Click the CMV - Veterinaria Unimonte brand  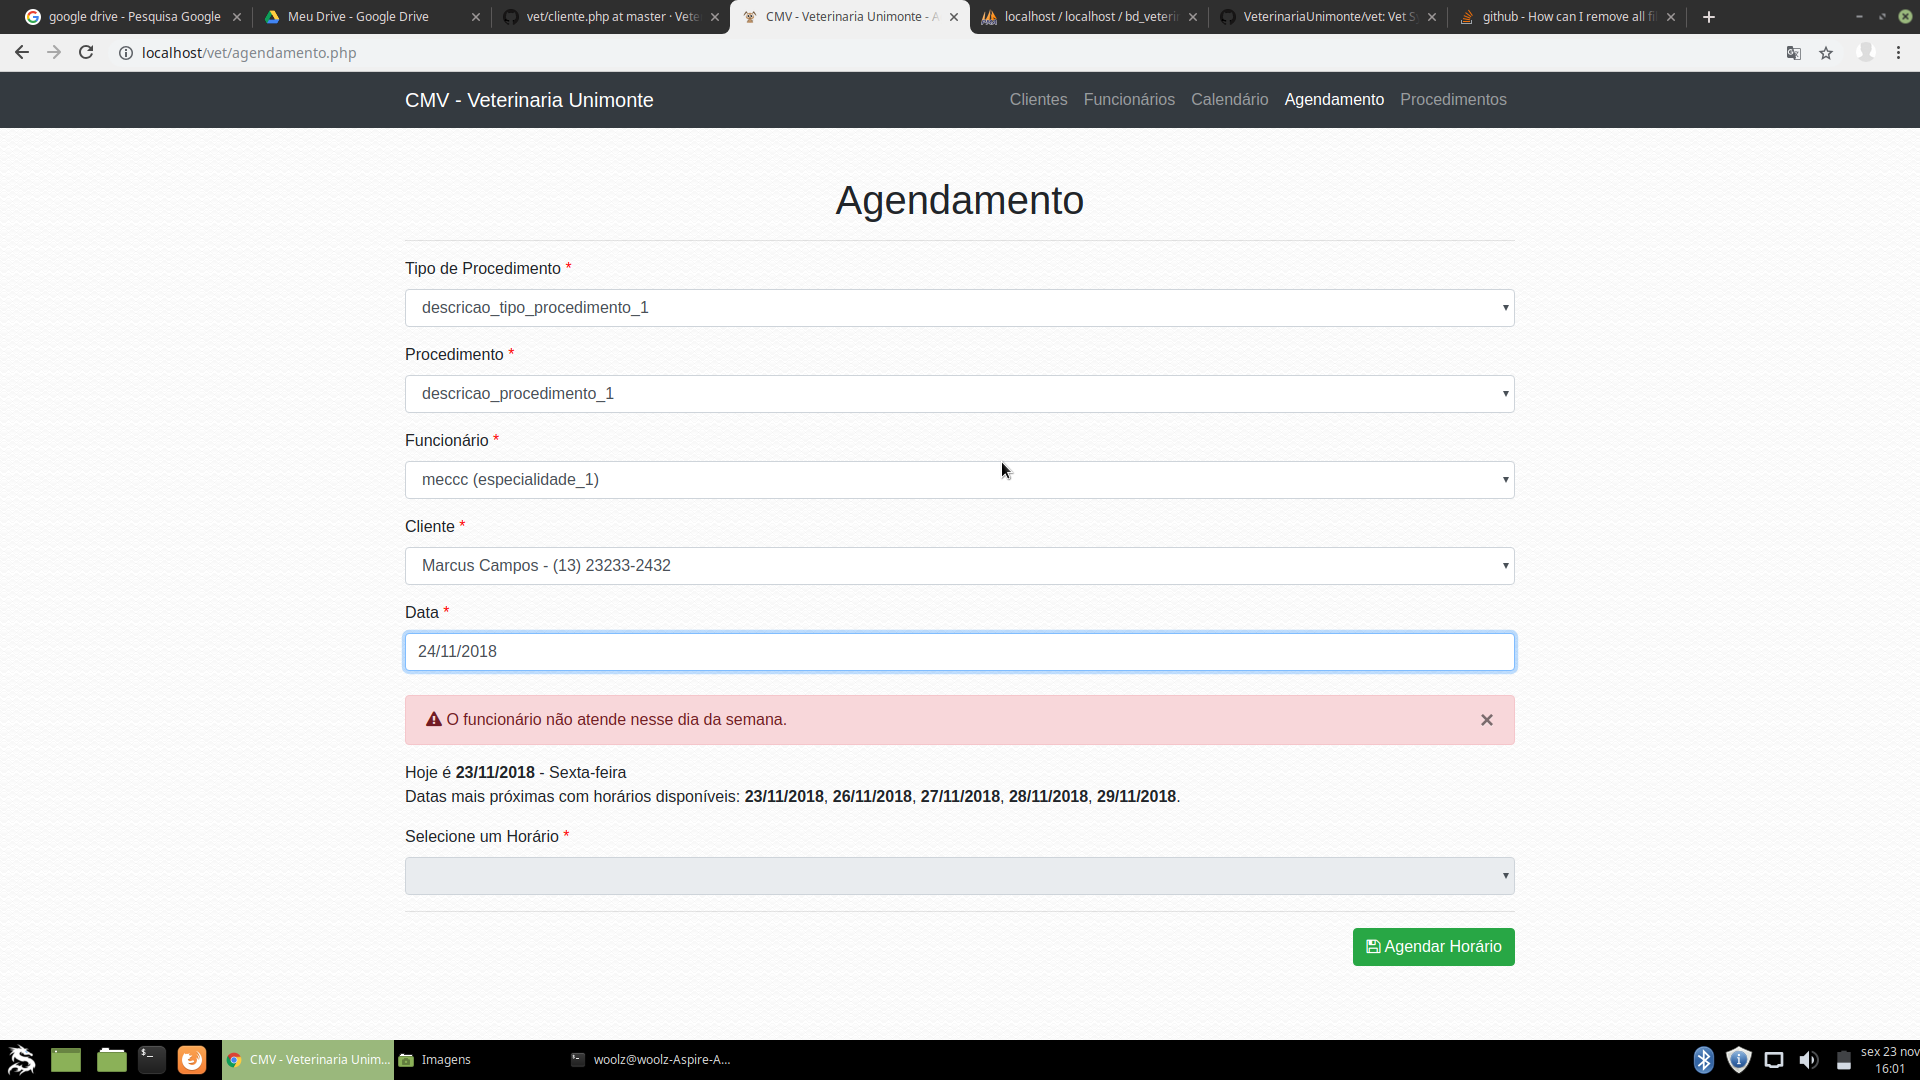click(529, 100)
